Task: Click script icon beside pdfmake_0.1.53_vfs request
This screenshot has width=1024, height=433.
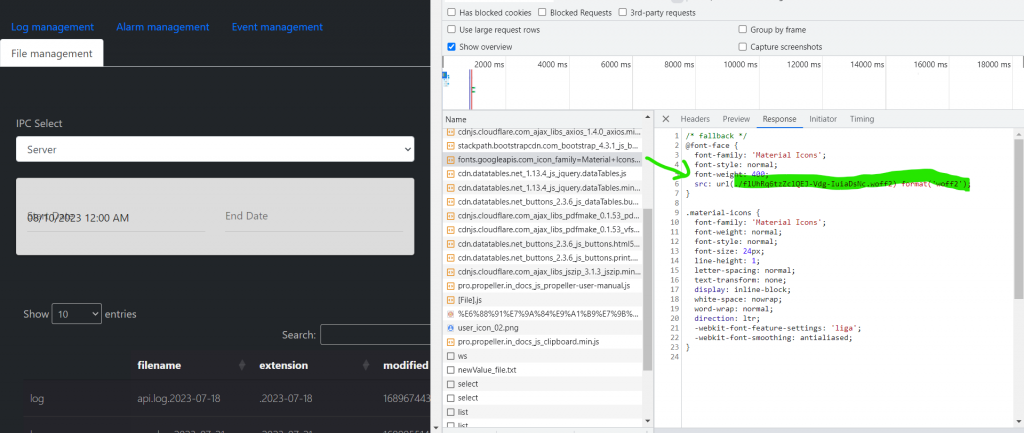Action: pos(451,230)
